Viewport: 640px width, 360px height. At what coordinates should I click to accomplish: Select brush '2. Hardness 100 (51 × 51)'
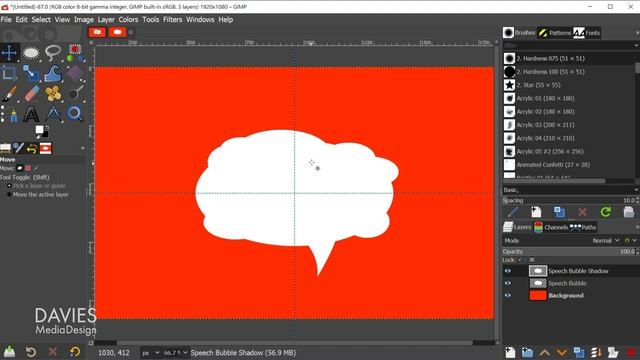[x=569, y=72]
